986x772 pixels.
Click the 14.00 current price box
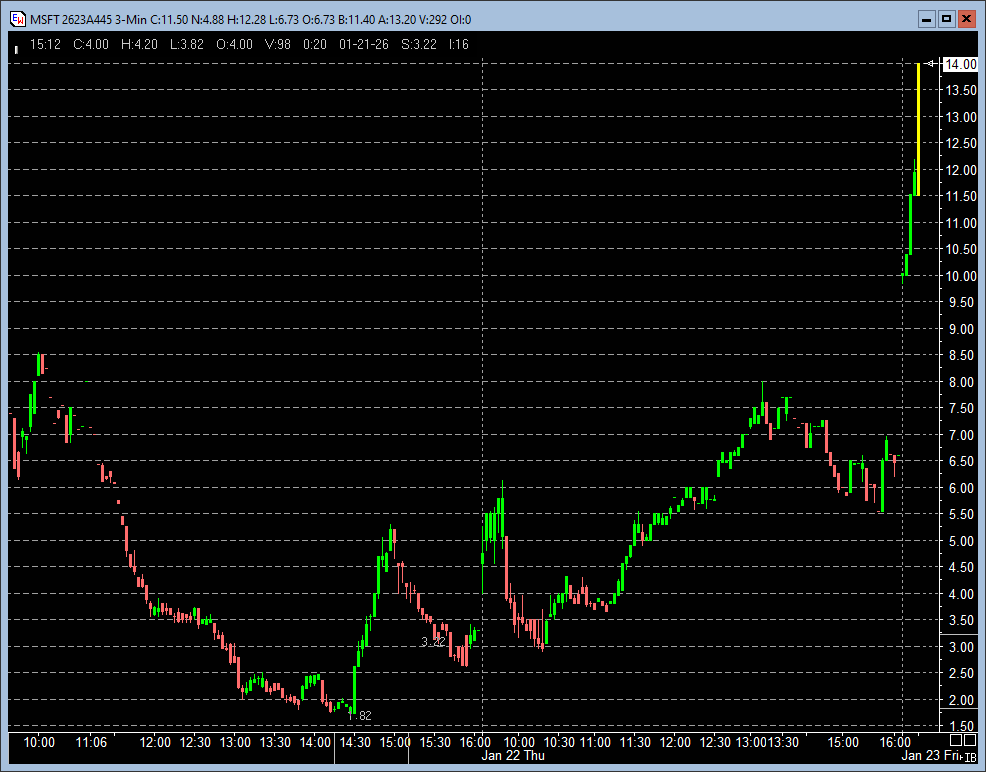tap(961, 64)
